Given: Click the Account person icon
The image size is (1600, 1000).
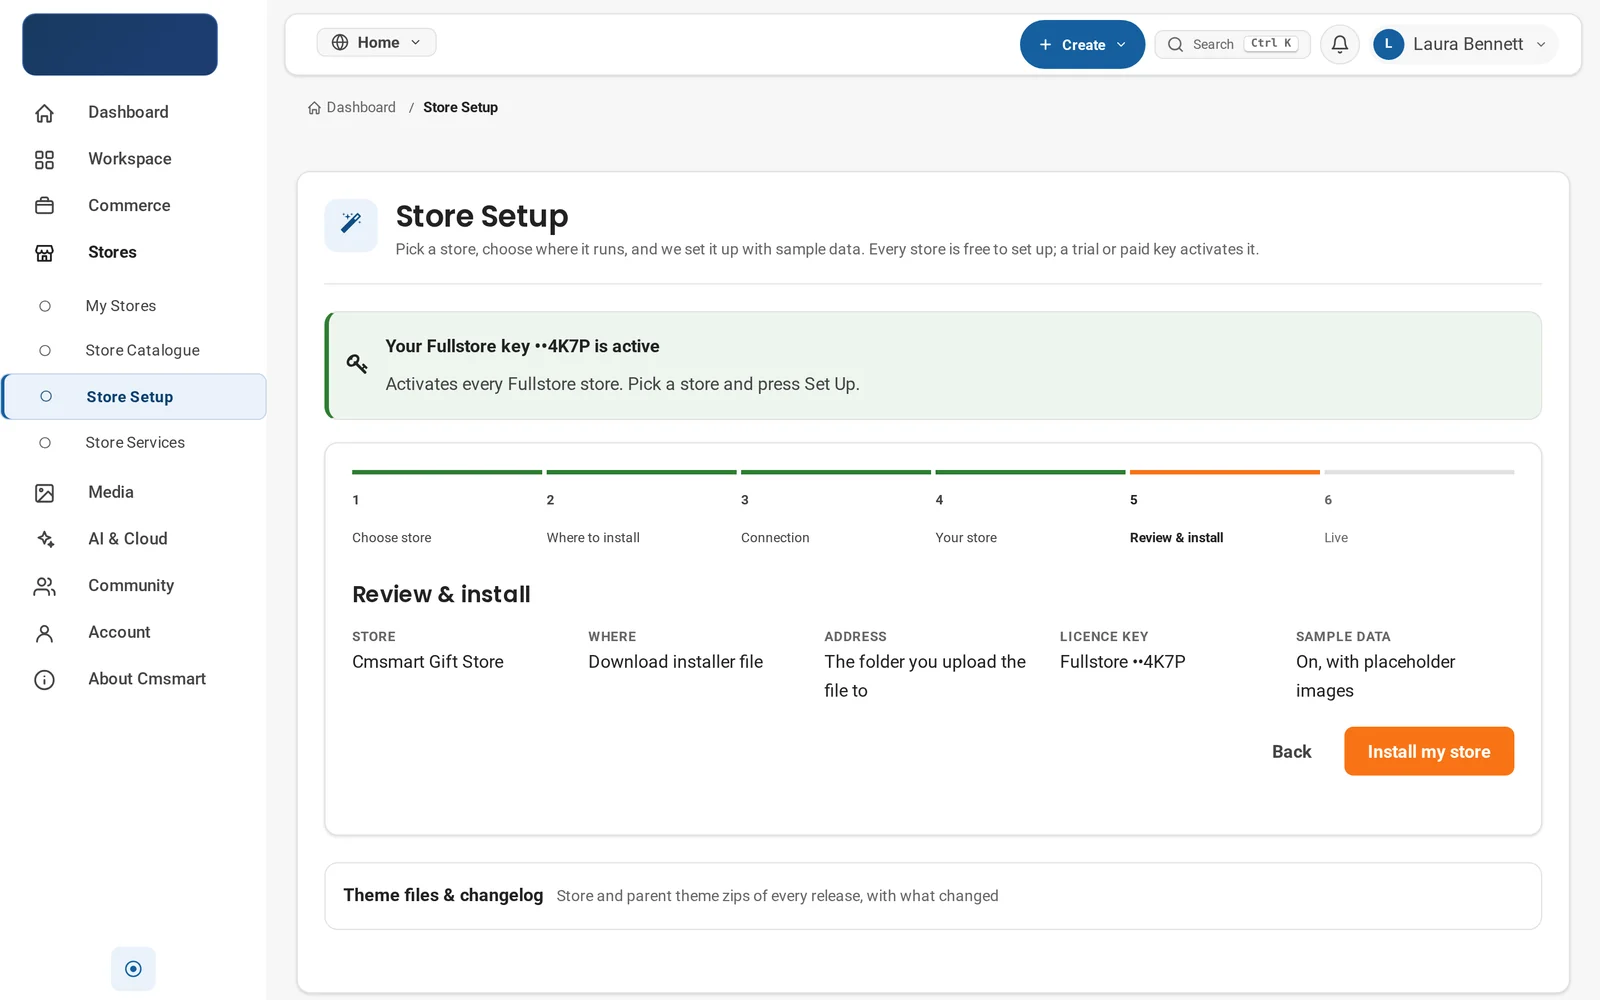Looking at the screenshot, I should click(x=44, y=633).
